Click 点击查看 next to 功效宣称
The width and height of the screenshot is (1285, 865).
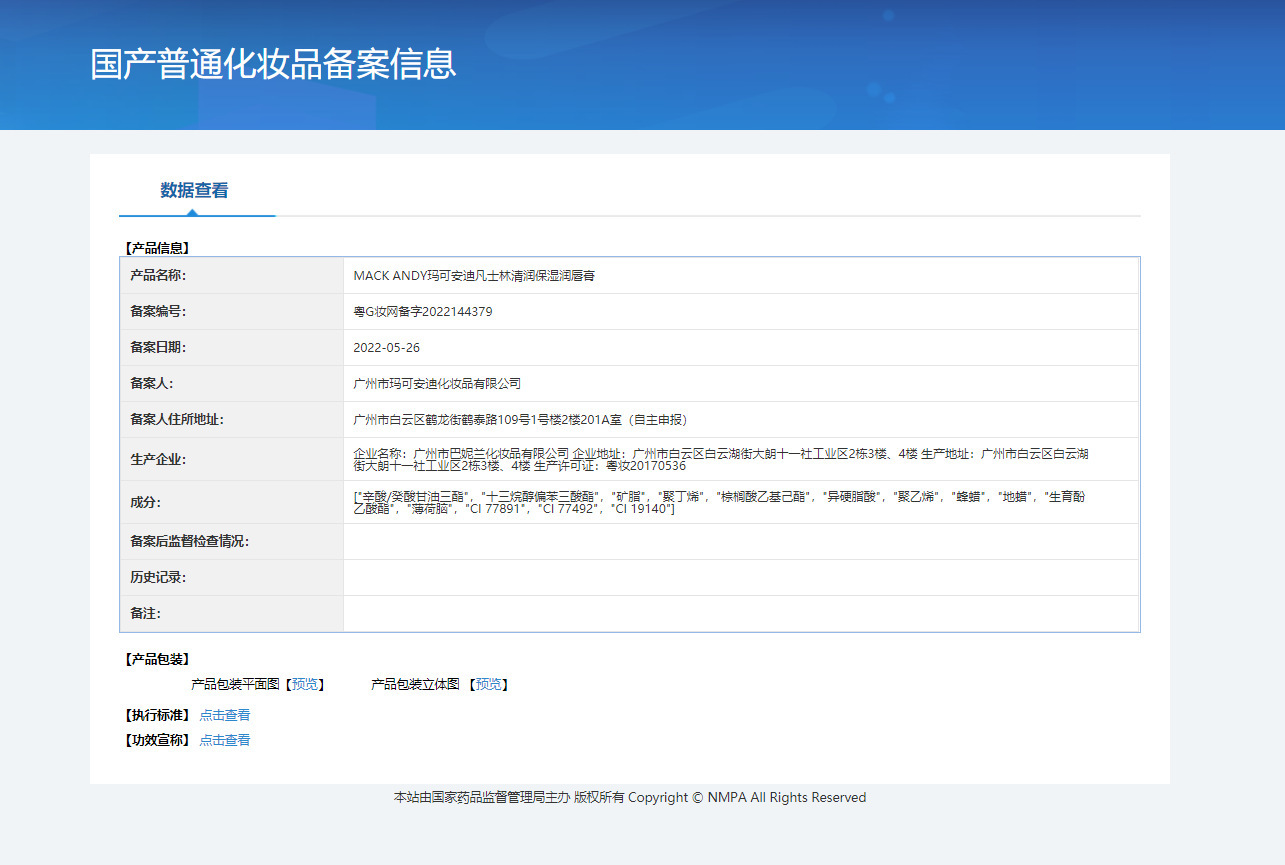click(225, 740)
